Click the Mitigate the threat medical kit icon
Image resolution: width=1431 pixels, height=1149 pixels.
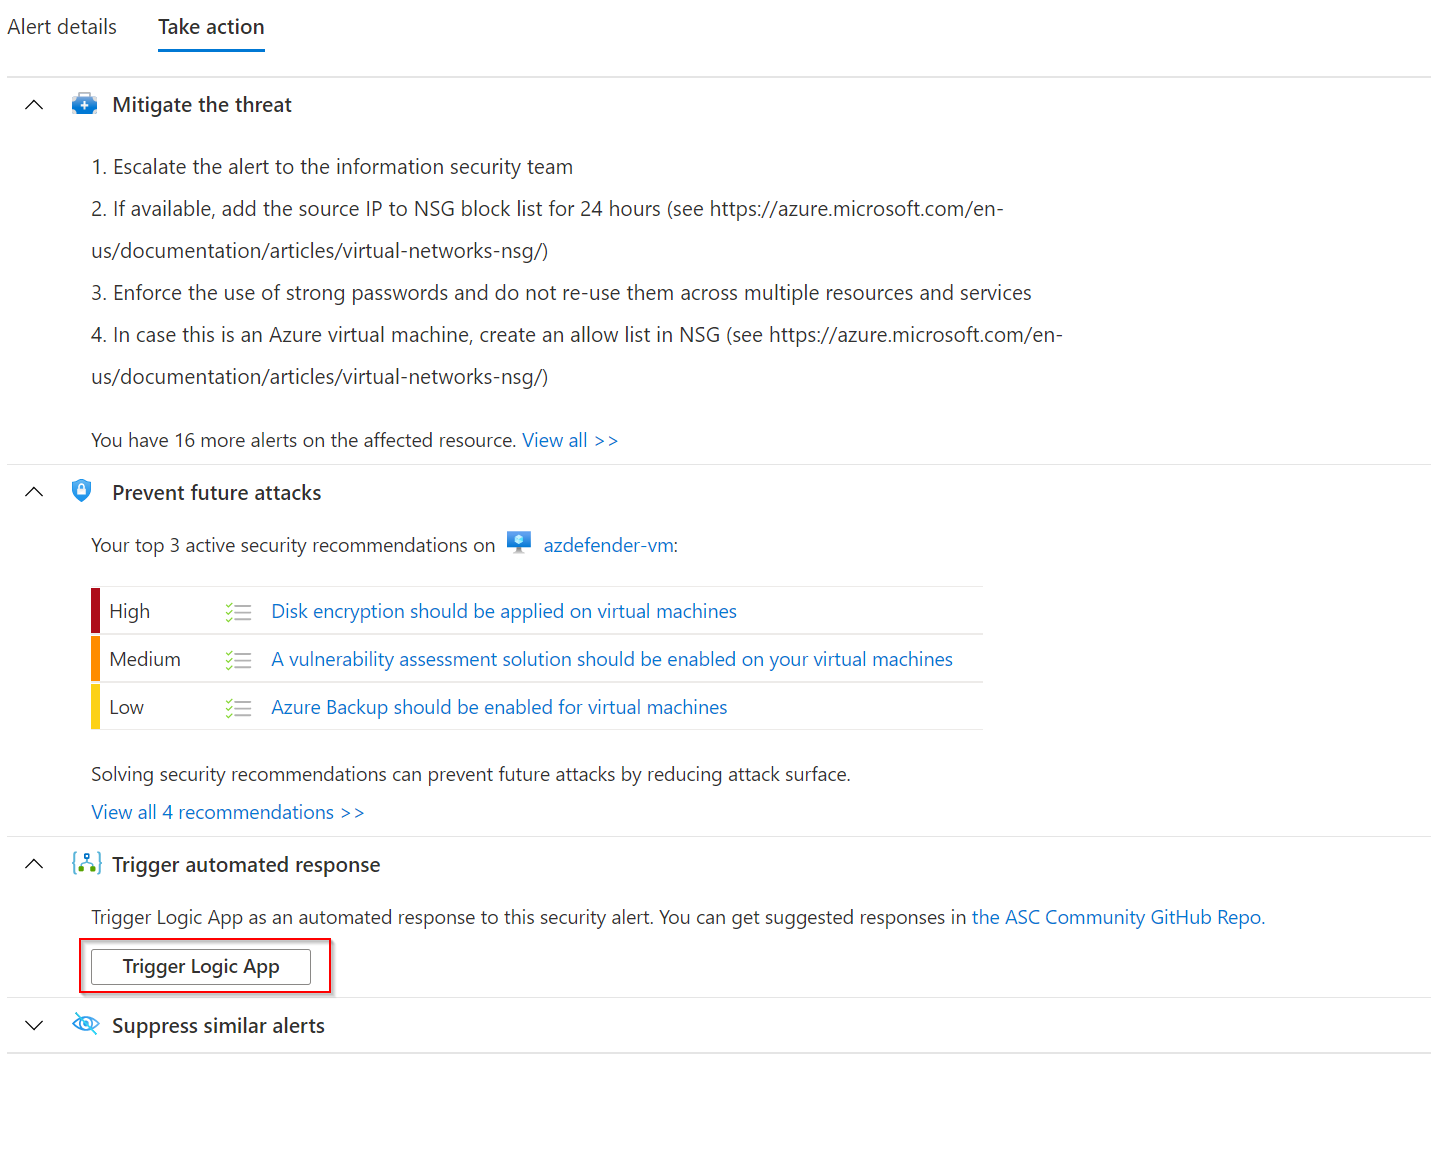[84, 104]
